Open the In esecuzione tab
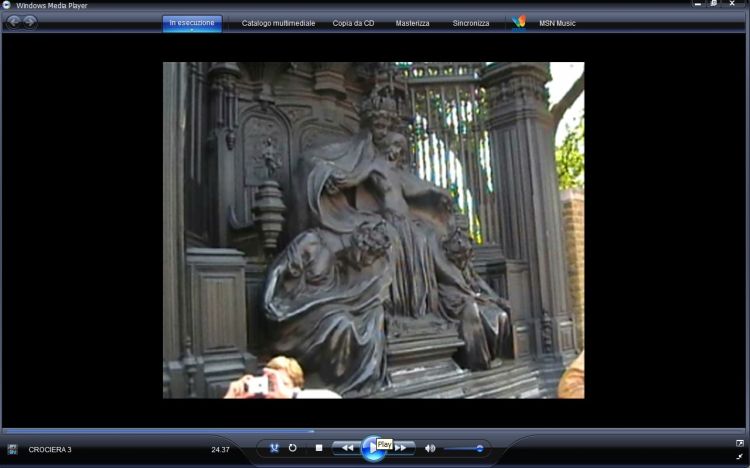 [x=191, y=22]
